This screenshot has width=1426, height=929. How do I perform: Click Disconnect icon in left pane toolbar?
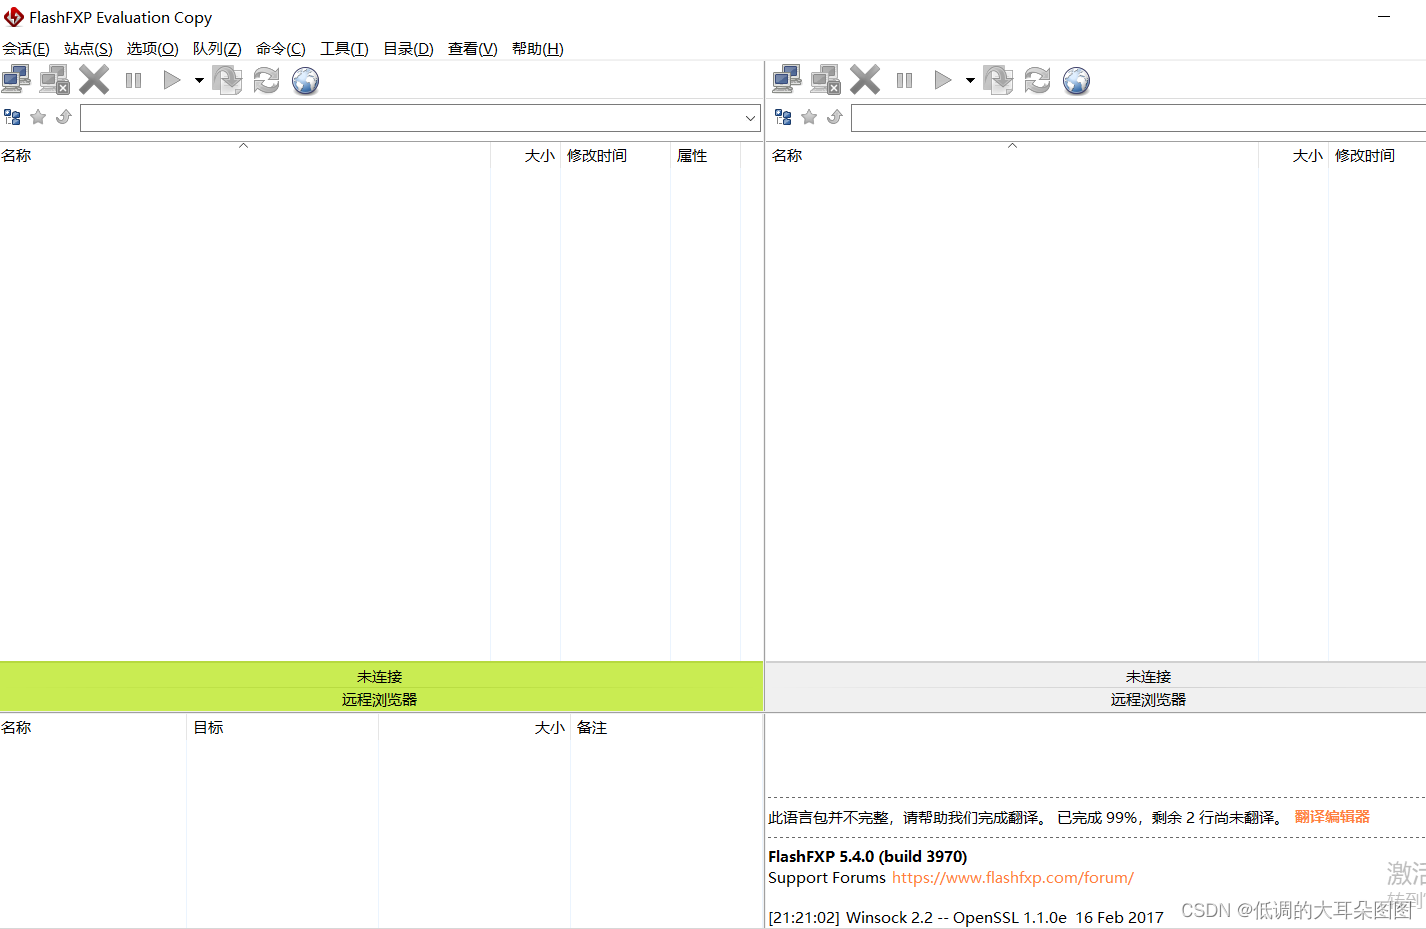[55, 80]
